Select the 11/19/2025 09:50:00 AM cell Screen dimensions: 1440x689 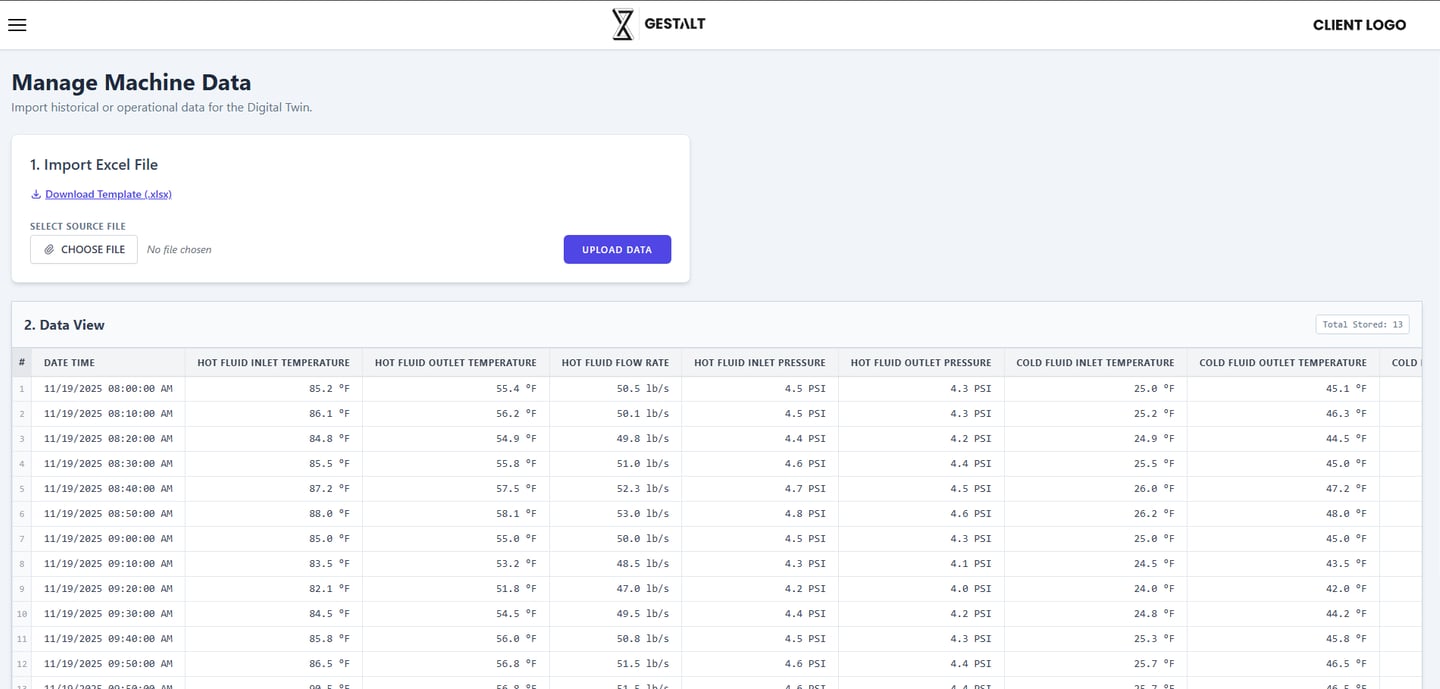tap(108, 663)
